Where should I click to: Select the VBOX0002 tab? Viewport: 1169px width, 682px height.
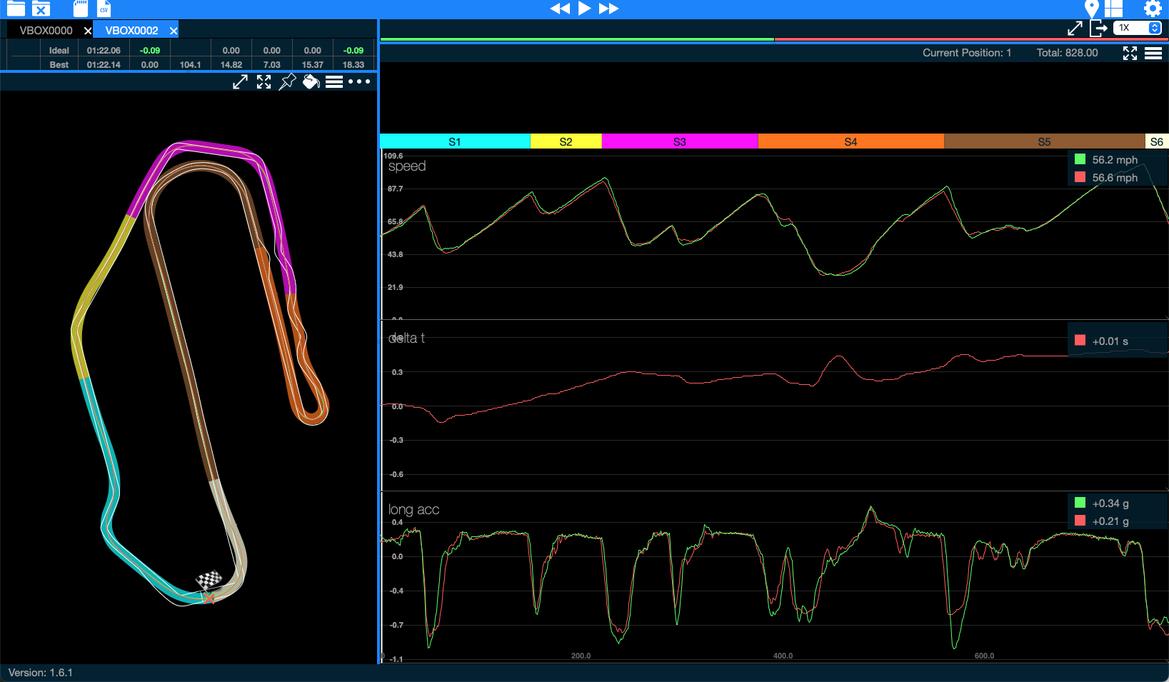[130, 31]
